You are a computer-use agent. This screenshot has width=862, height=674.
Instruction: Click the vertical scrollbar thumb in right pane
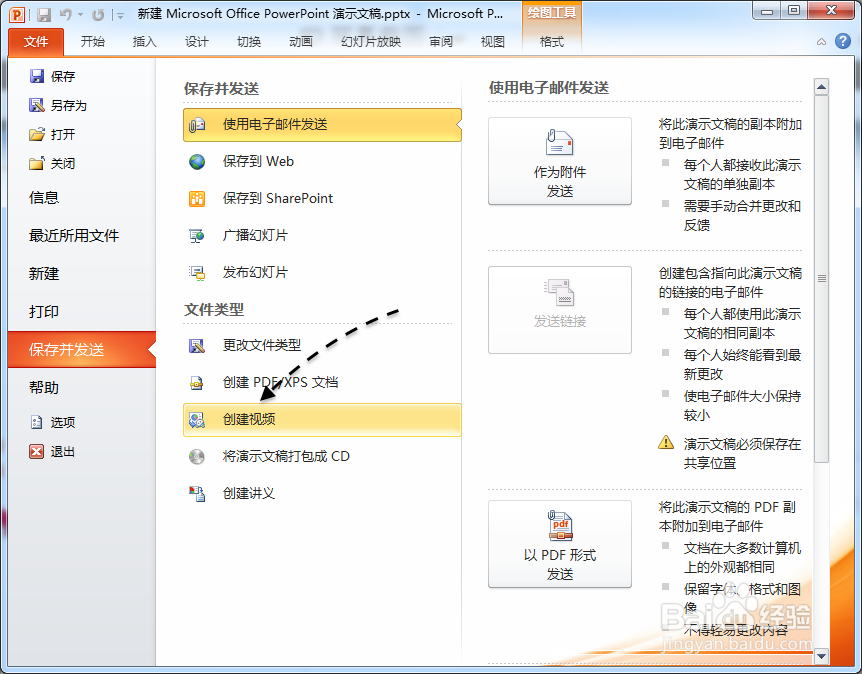click(821, 279)
